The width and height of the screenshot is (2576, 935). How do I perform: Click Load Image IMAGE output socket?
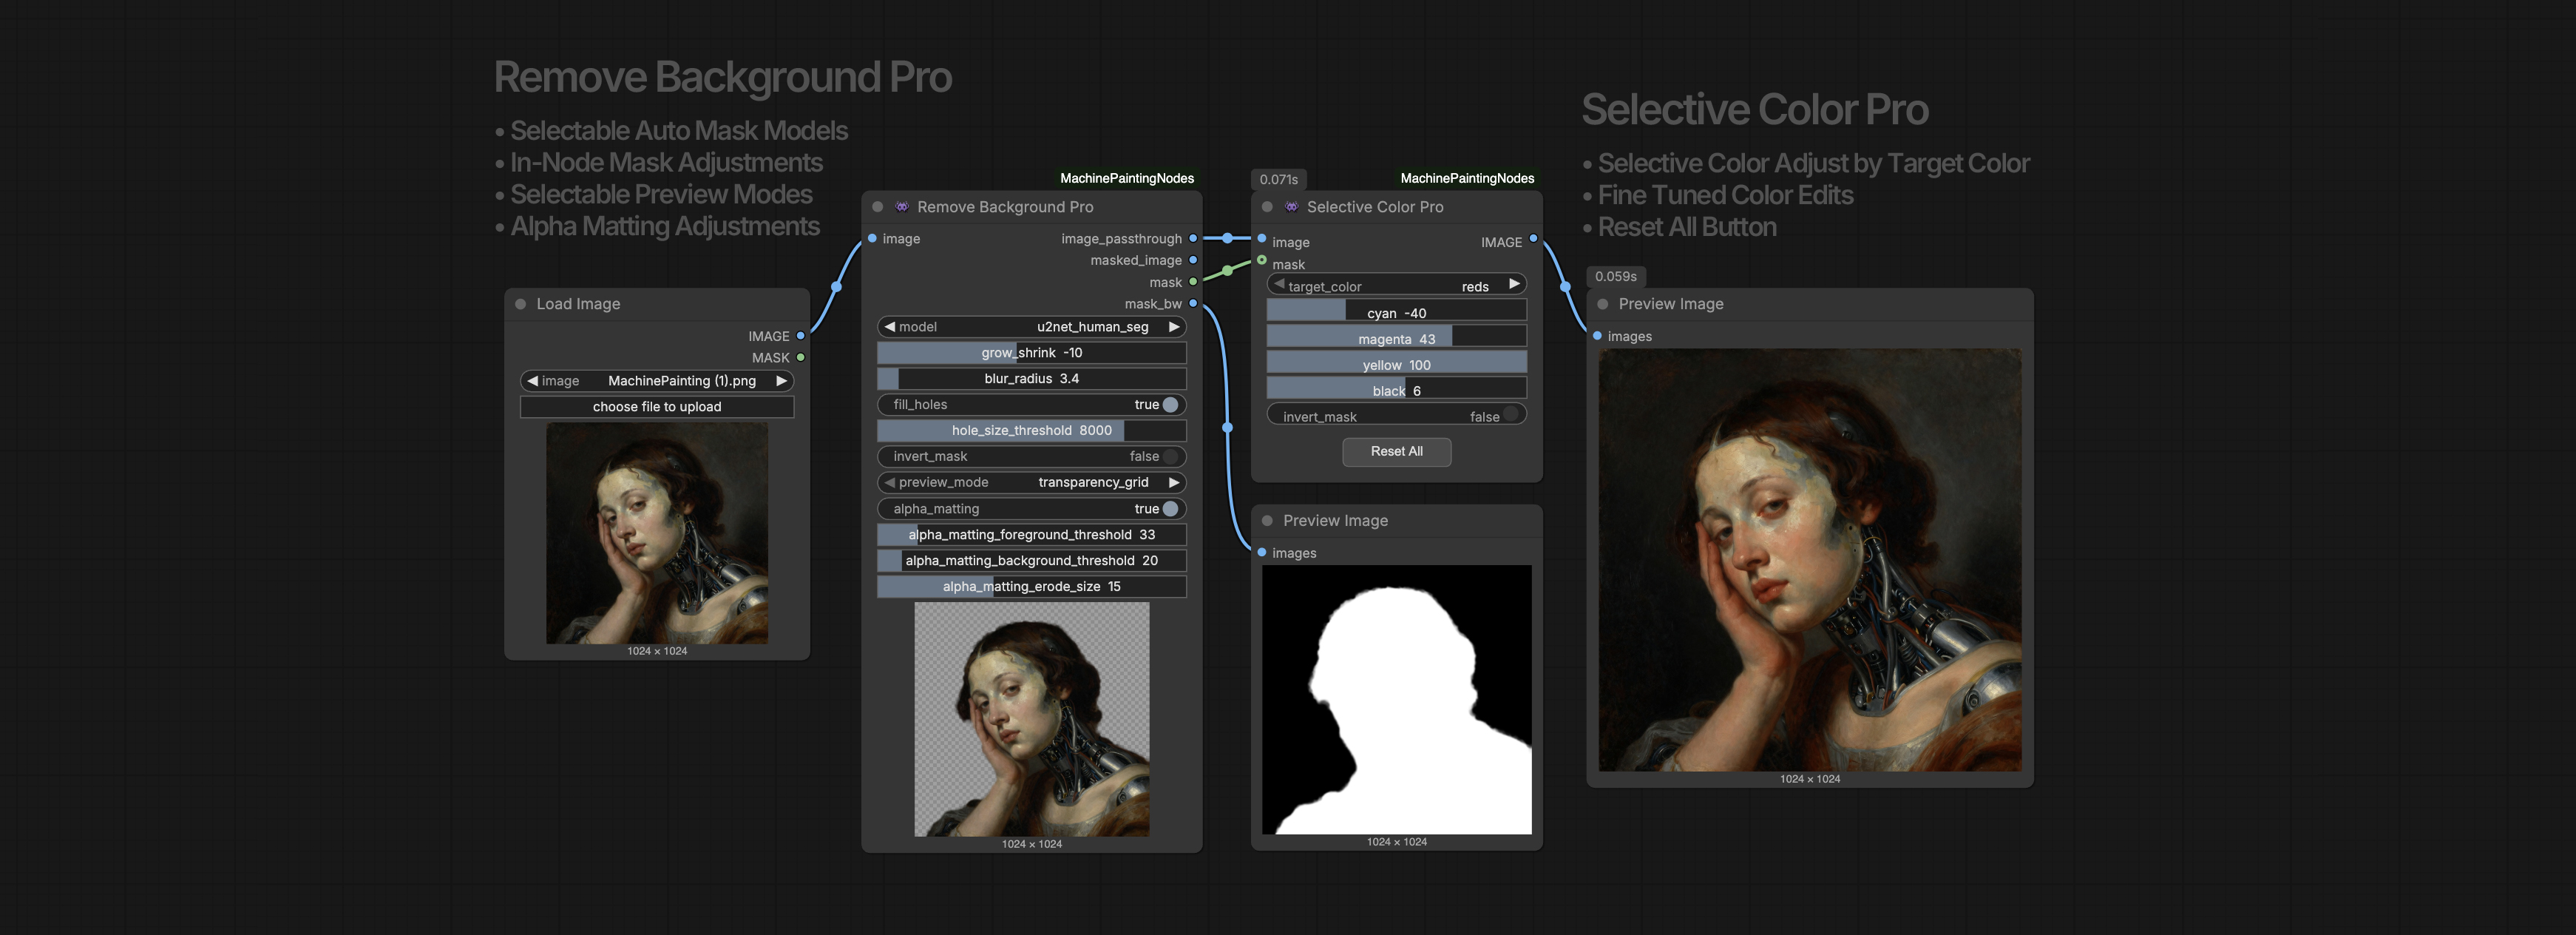(x=800, y=336)
